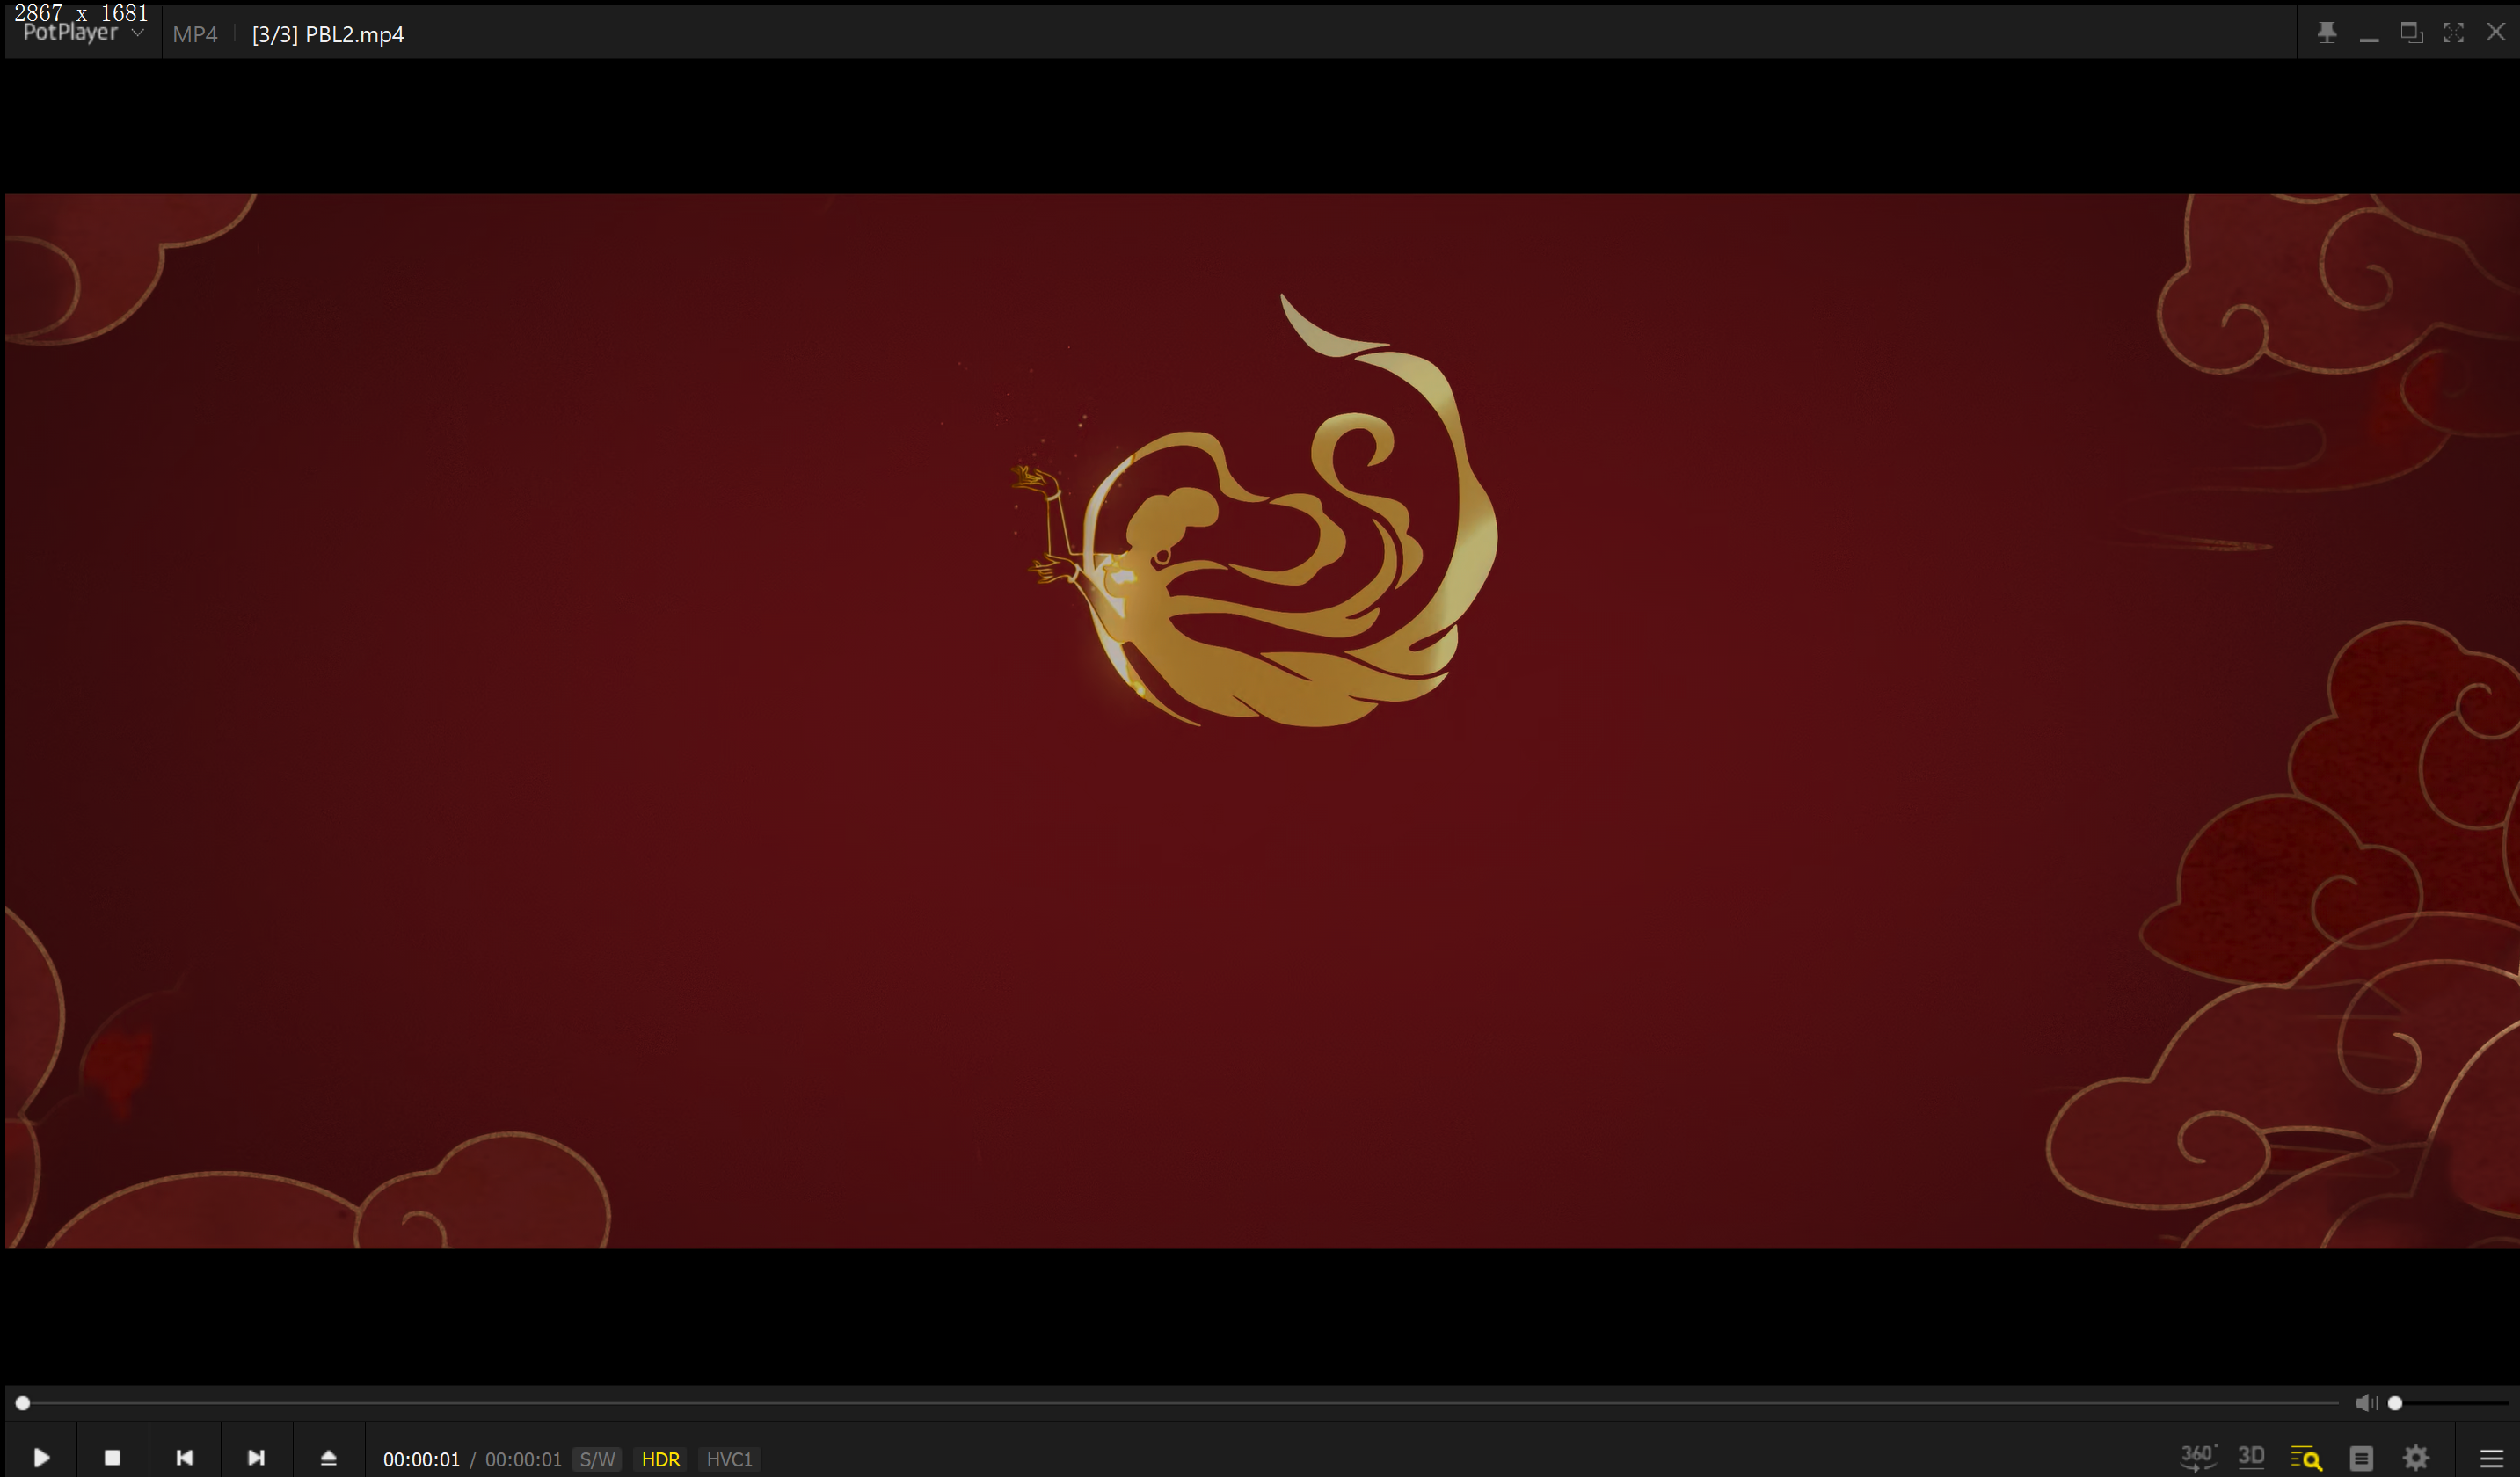Click the MP4 format label
Image resolution: width=2520 pixels, height=1477 pixels.
click(195, 35)
